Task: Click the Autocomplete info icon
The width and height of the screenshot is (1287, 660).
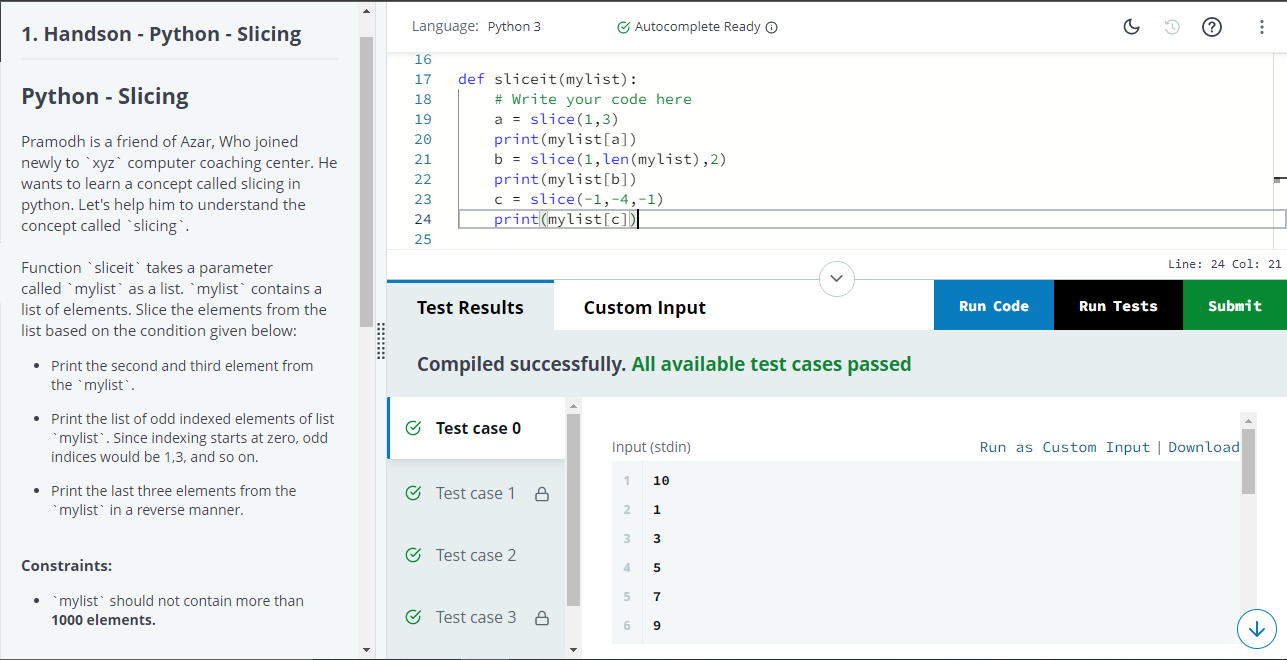Action: click(771, 27)
